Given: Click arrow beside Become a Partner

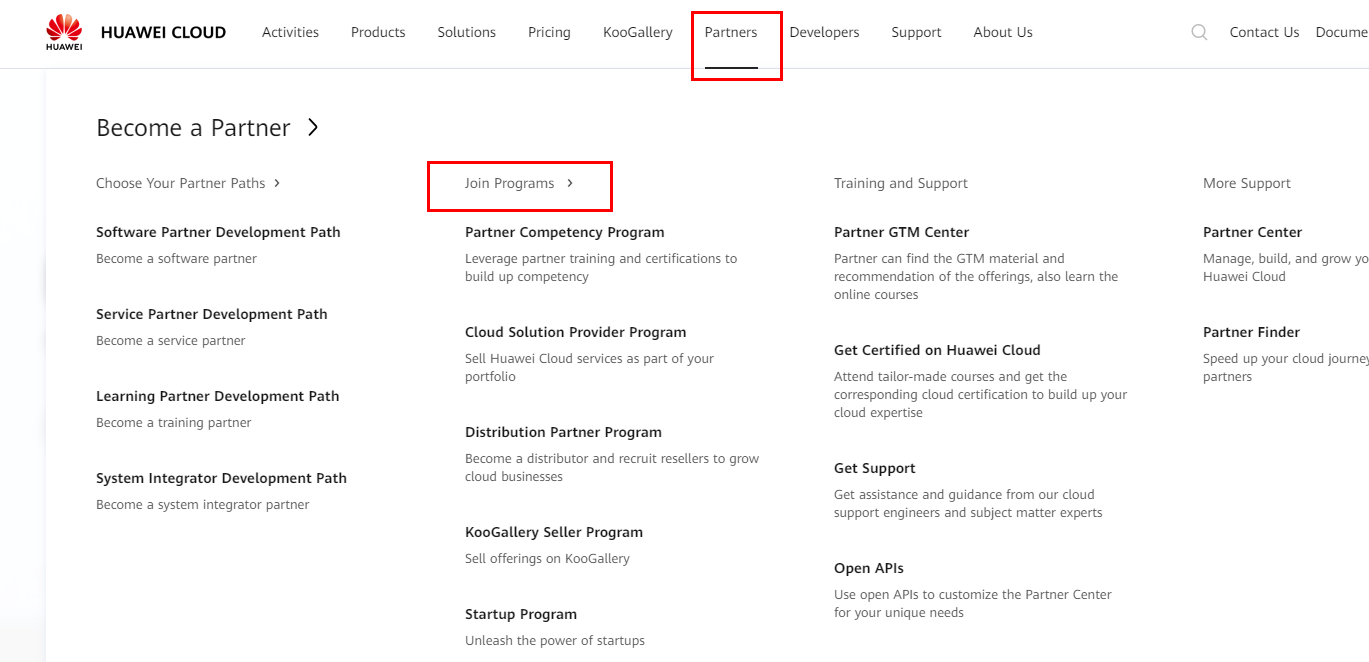Looking at the screenshot, I should click(313, 127).
